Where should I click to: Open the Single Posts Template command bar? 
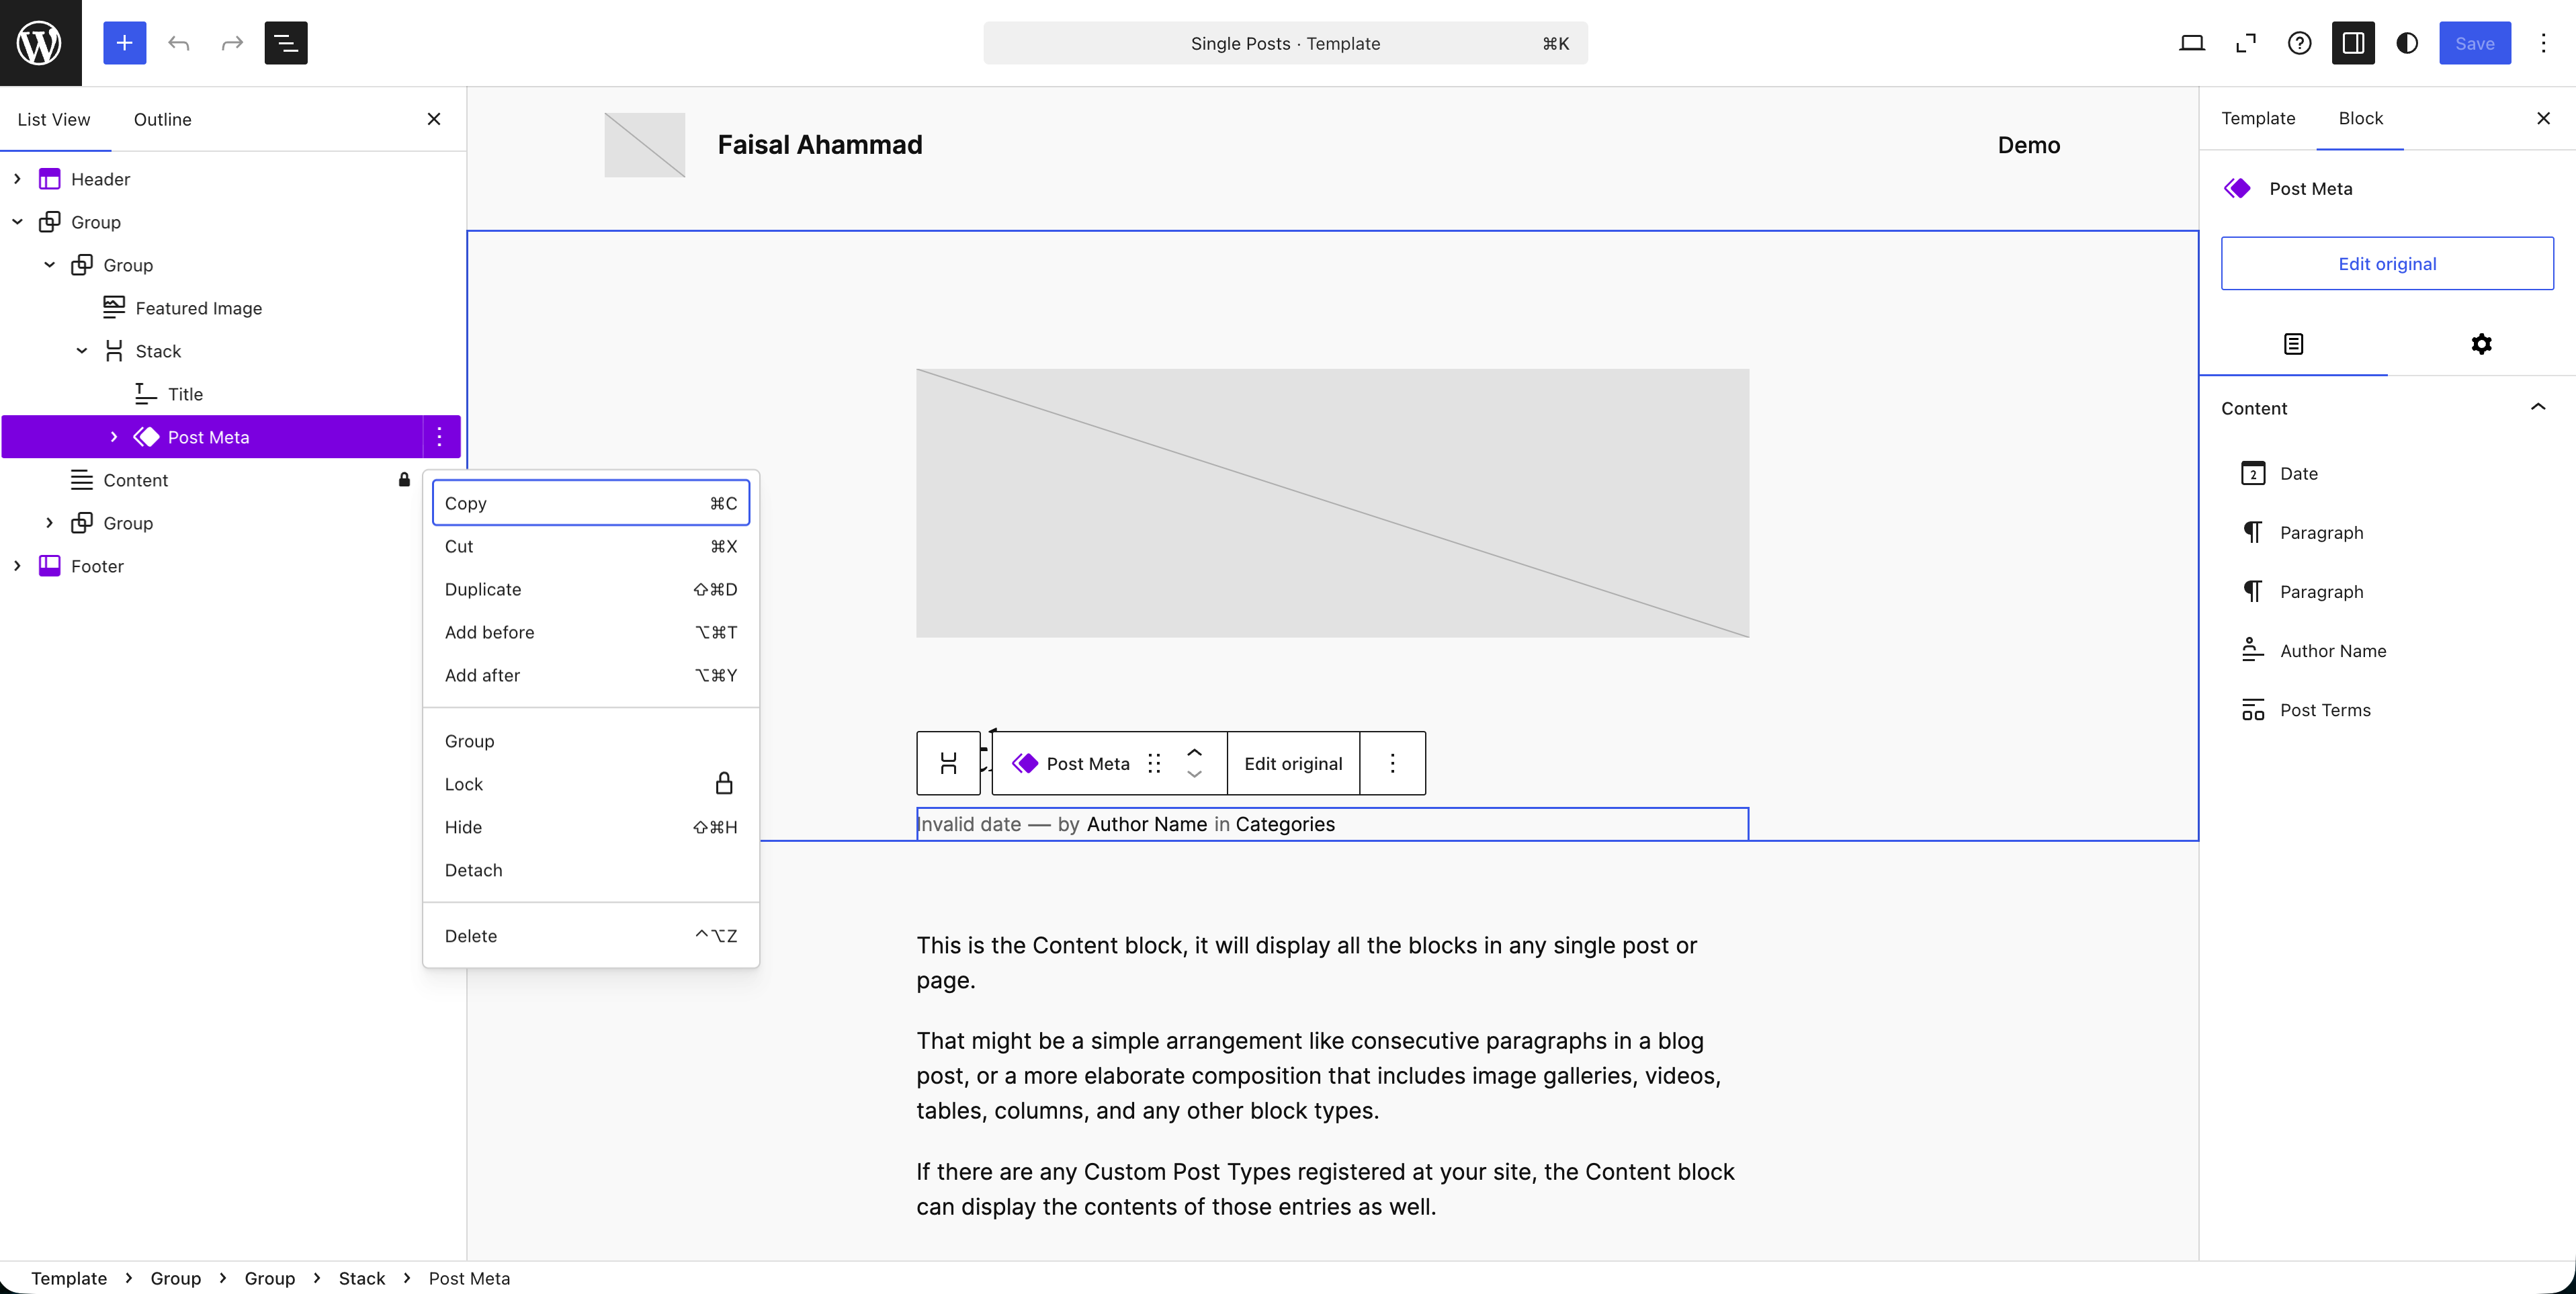[x=1284, y=43]
